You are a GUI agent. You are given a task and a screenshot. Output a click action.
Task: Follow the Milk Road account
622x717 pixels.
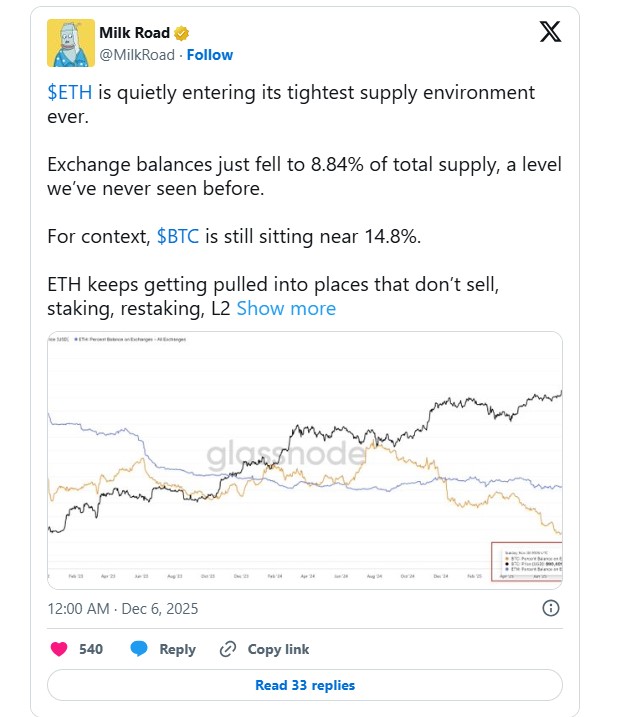point(210,55)
